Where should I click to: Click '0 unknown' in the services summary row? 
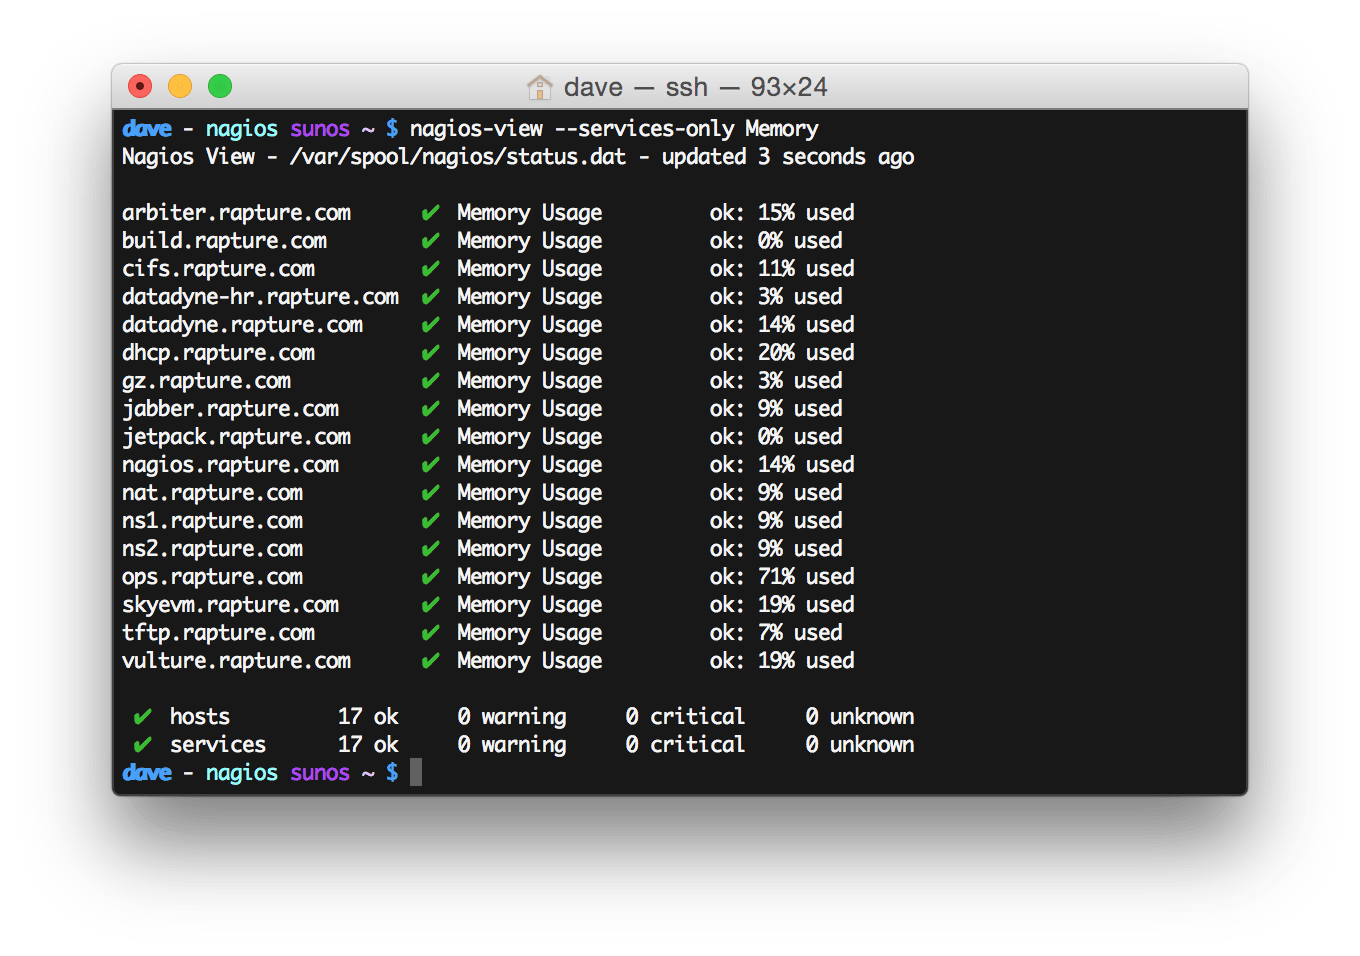coord(860,745)
